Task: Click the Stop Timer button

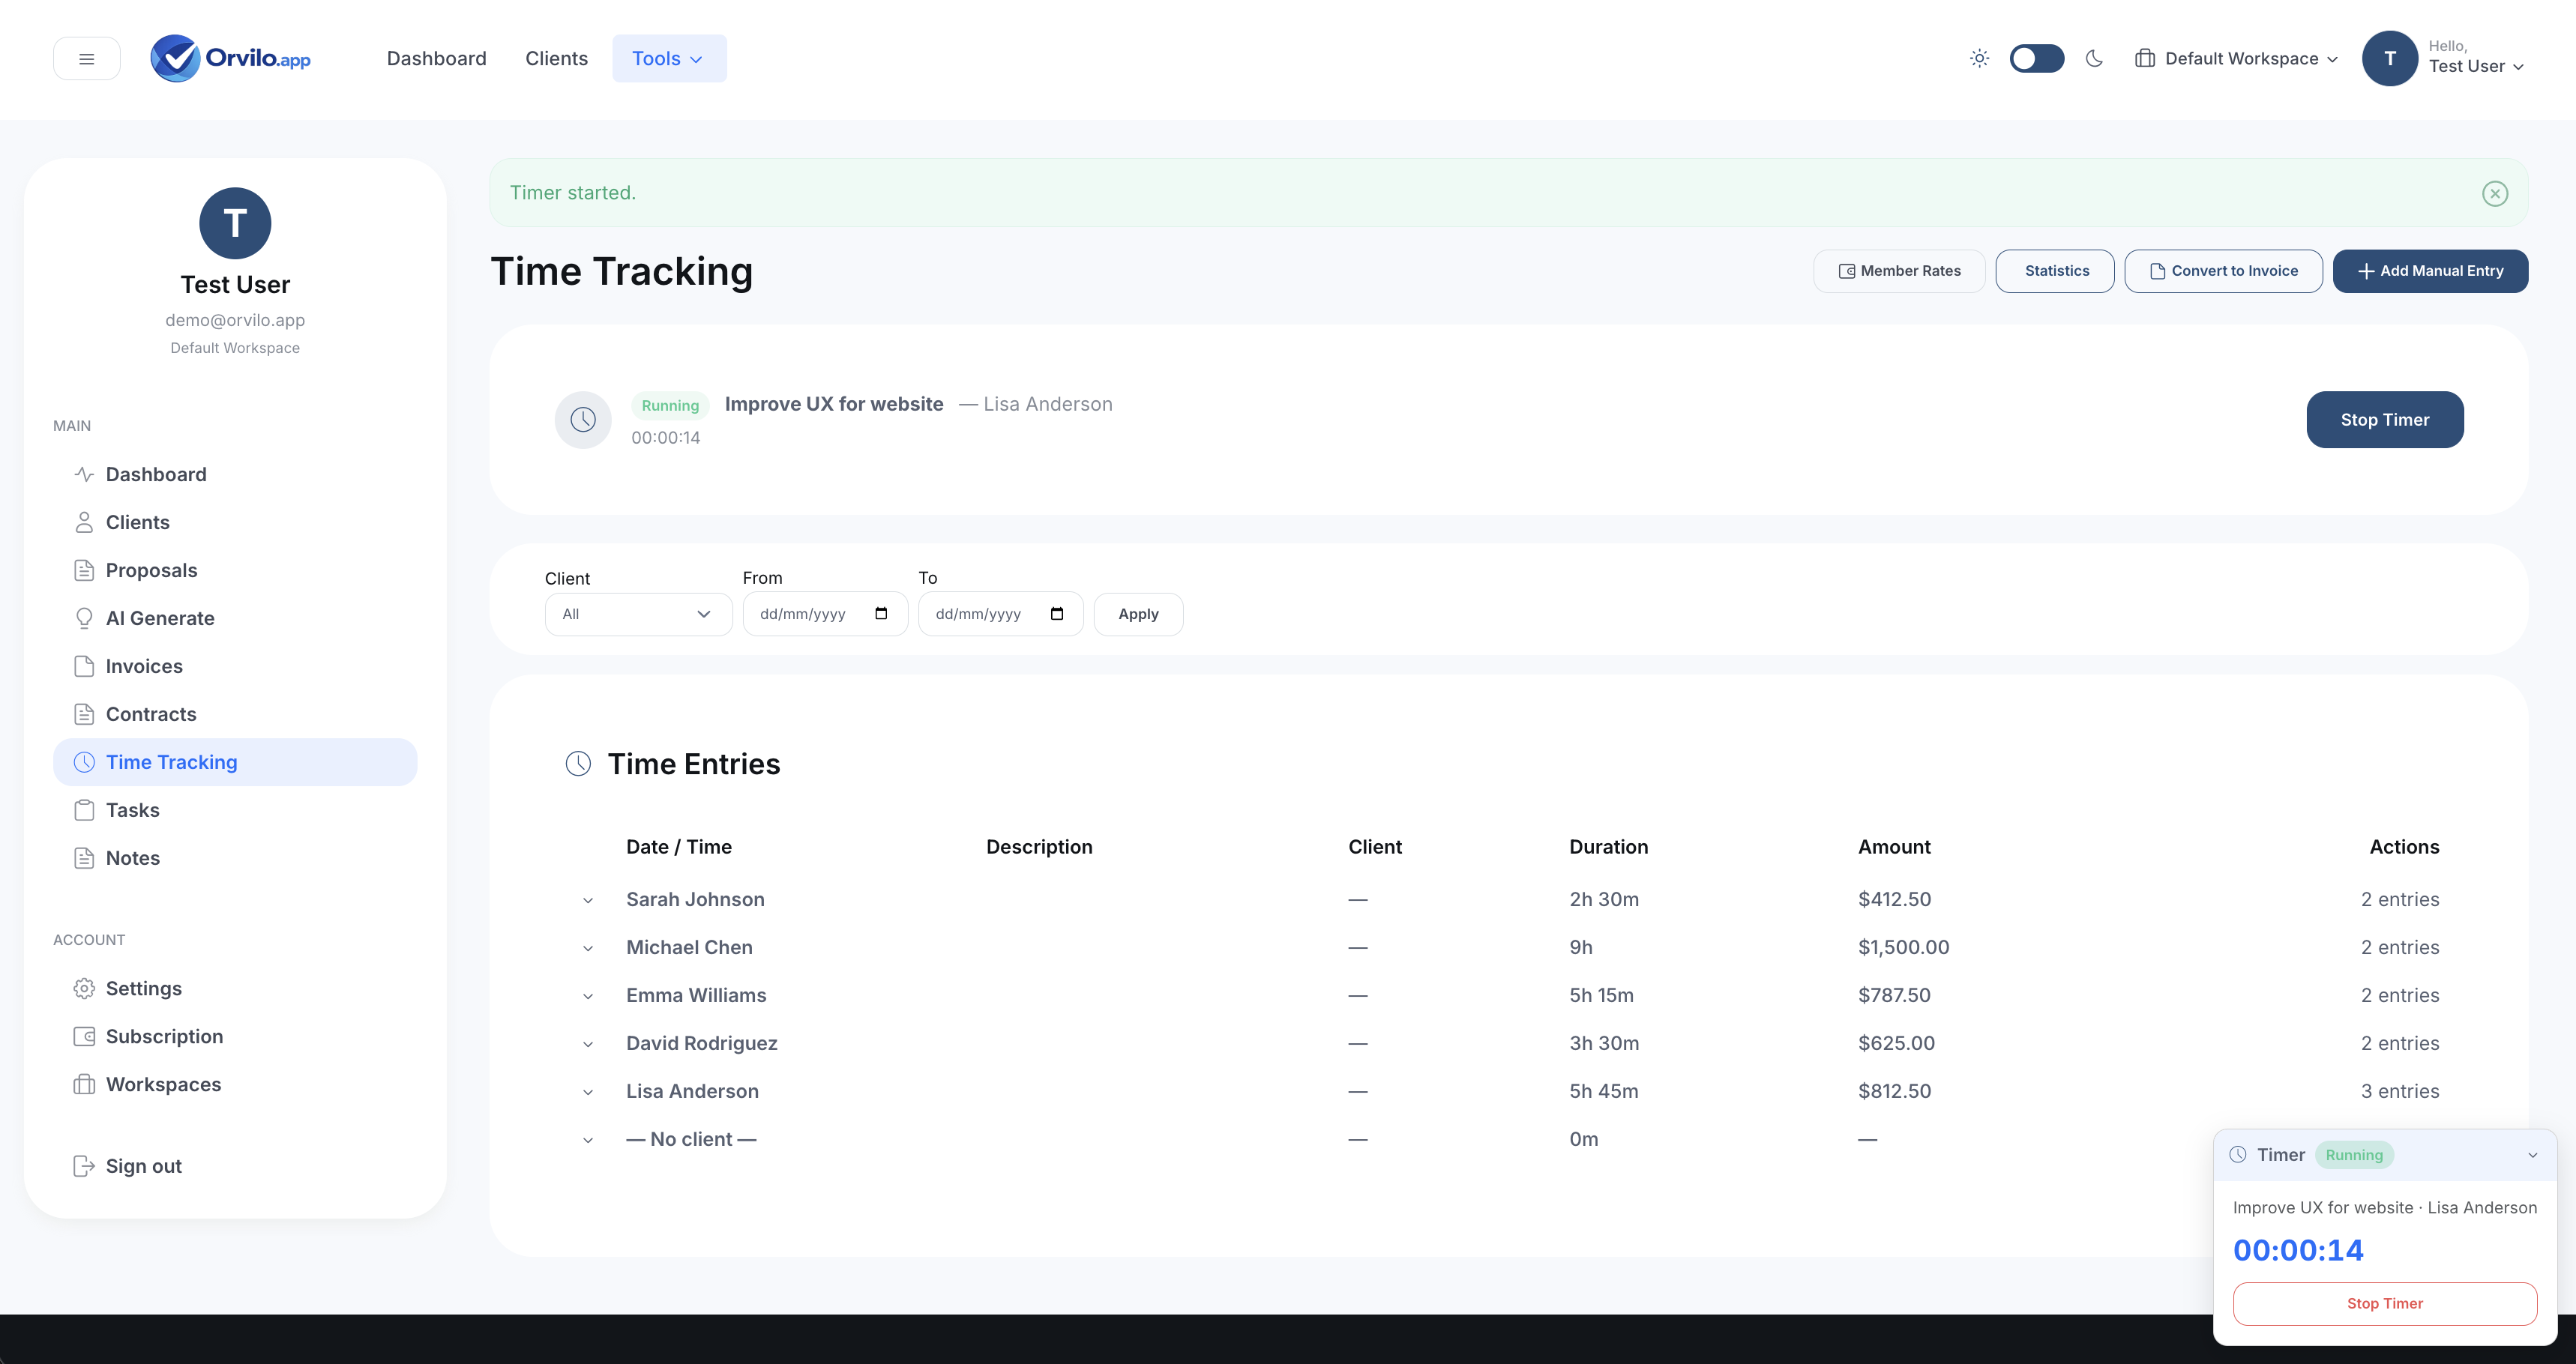Action: tap(2384, 419)
